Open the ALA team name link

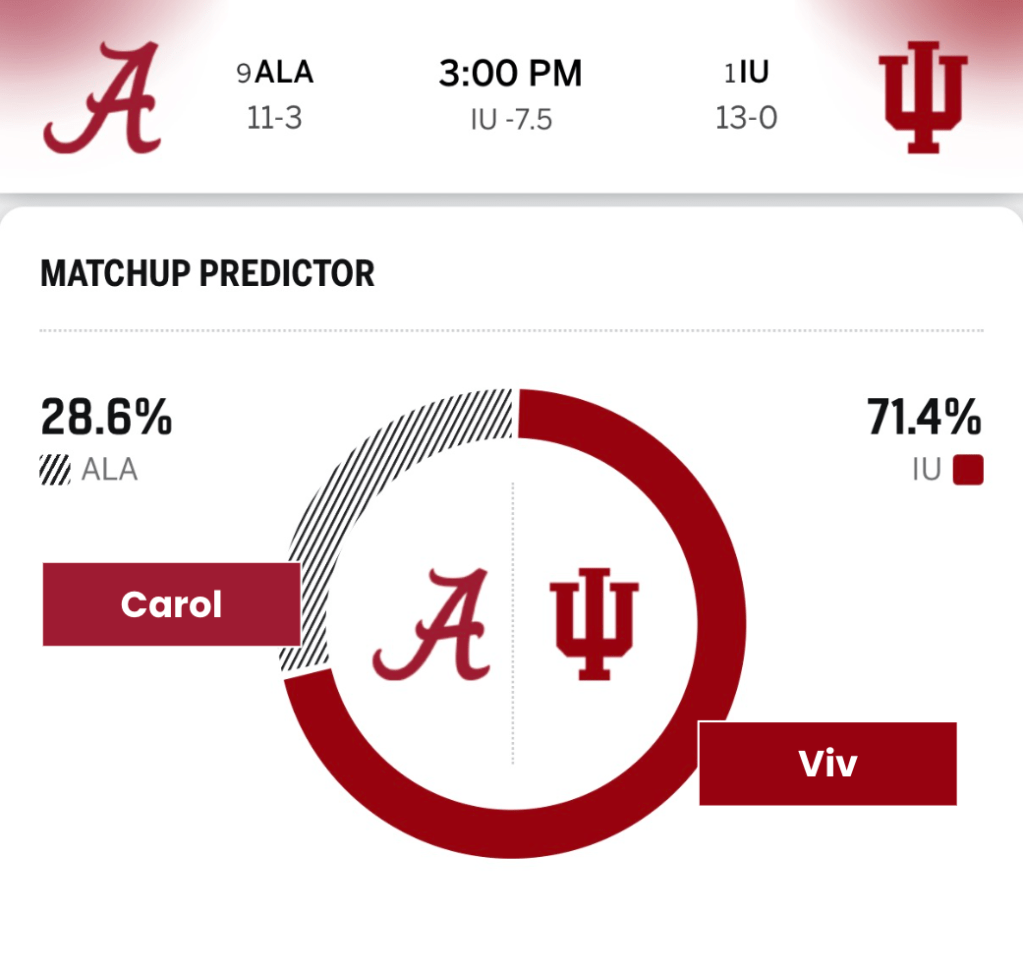[x=284, y=73]
